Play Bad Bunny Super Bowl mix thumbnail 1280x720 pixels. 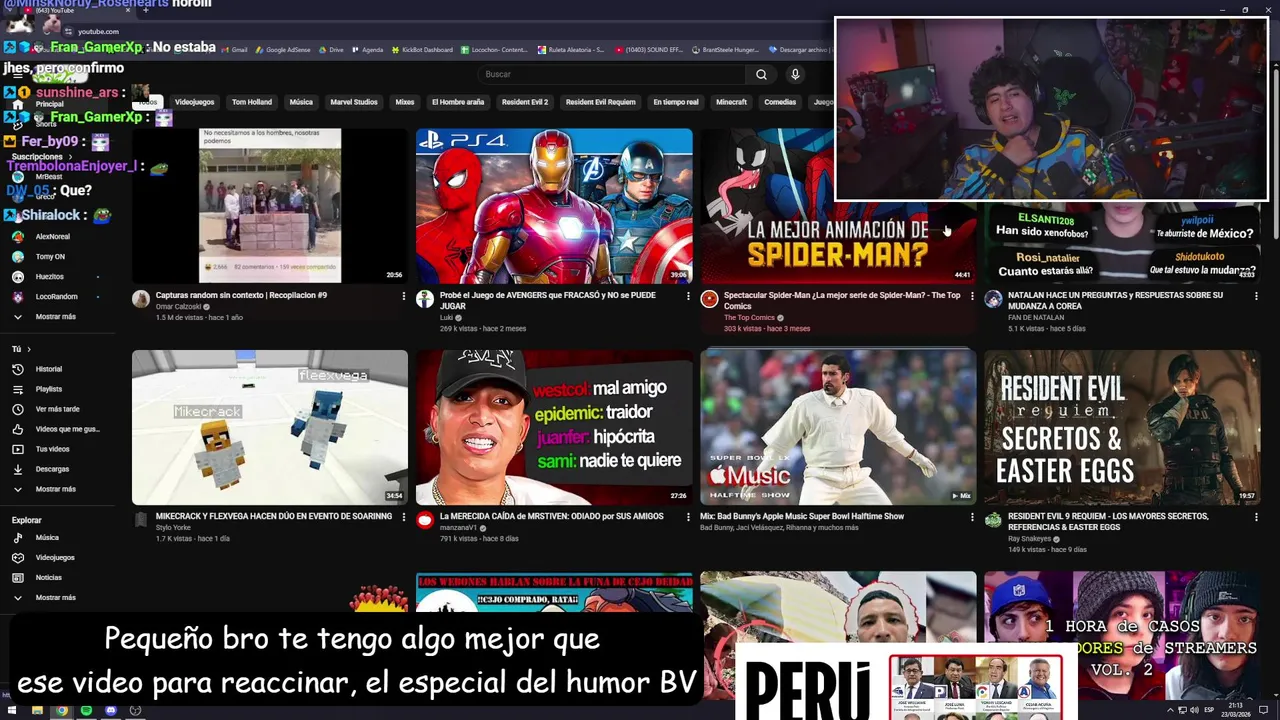[838, 427]
